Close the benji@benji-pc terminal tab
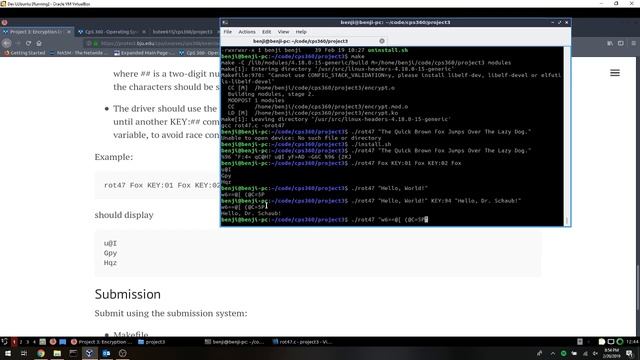The width and height of the screenshot is (640, 360). (382, 41)
